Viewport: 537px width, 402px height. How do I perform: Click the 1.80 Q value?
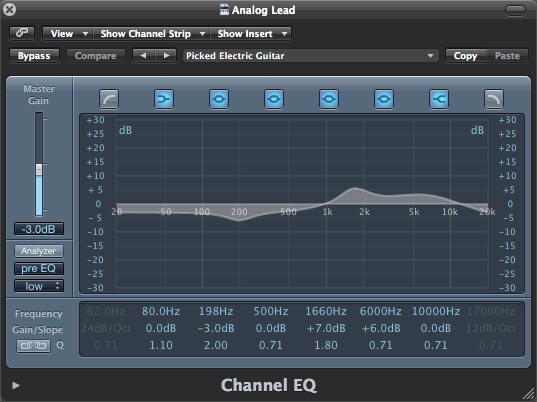pos(326,345)
